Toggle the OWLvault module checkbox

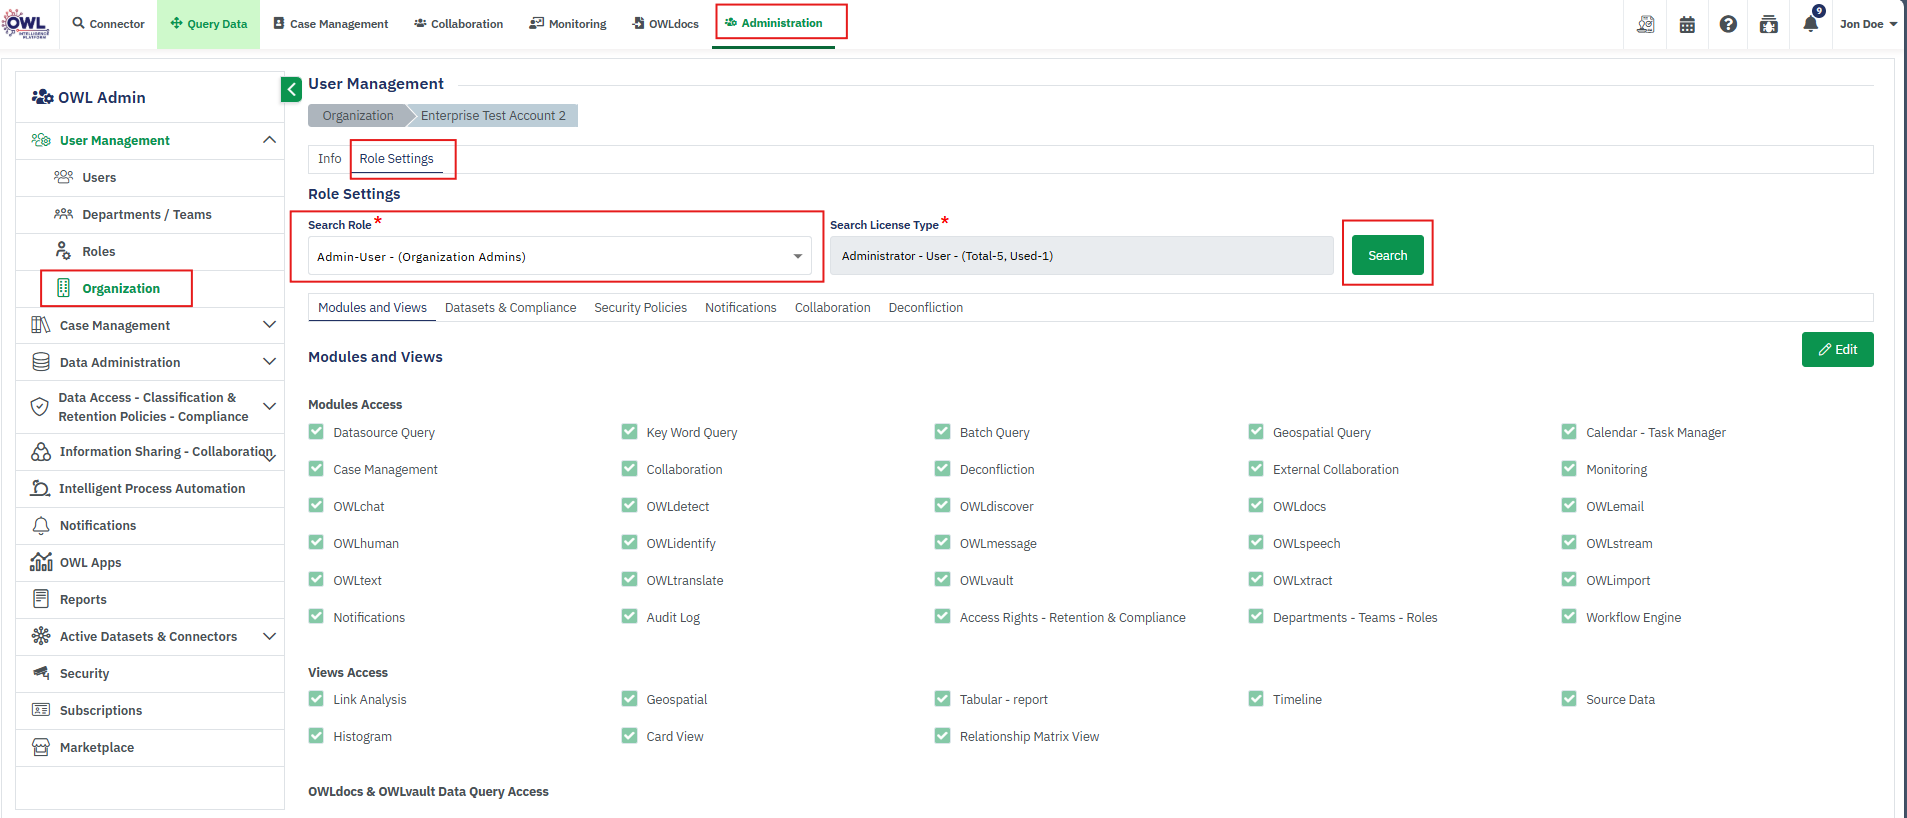tap(942, 580)
